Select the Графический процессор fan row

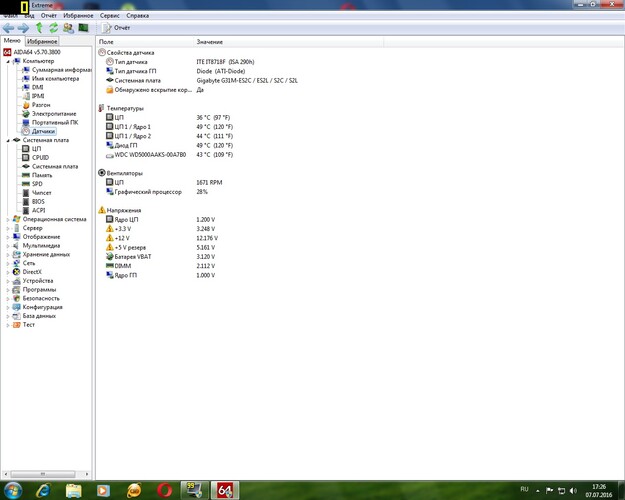click(157, 192)
